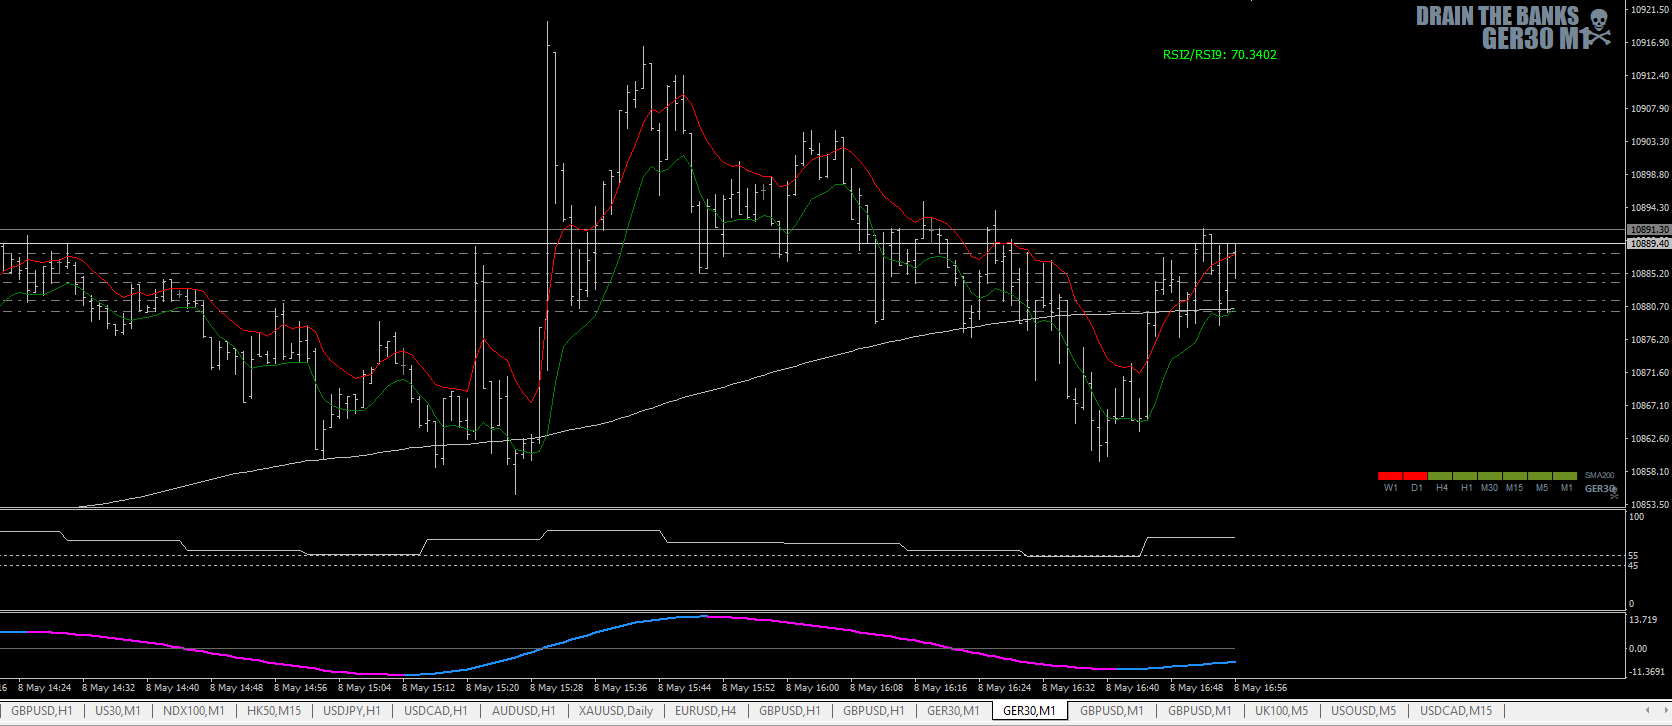
Task: Switch to the US30,M1 chart tab
Action: click(117, 711)
